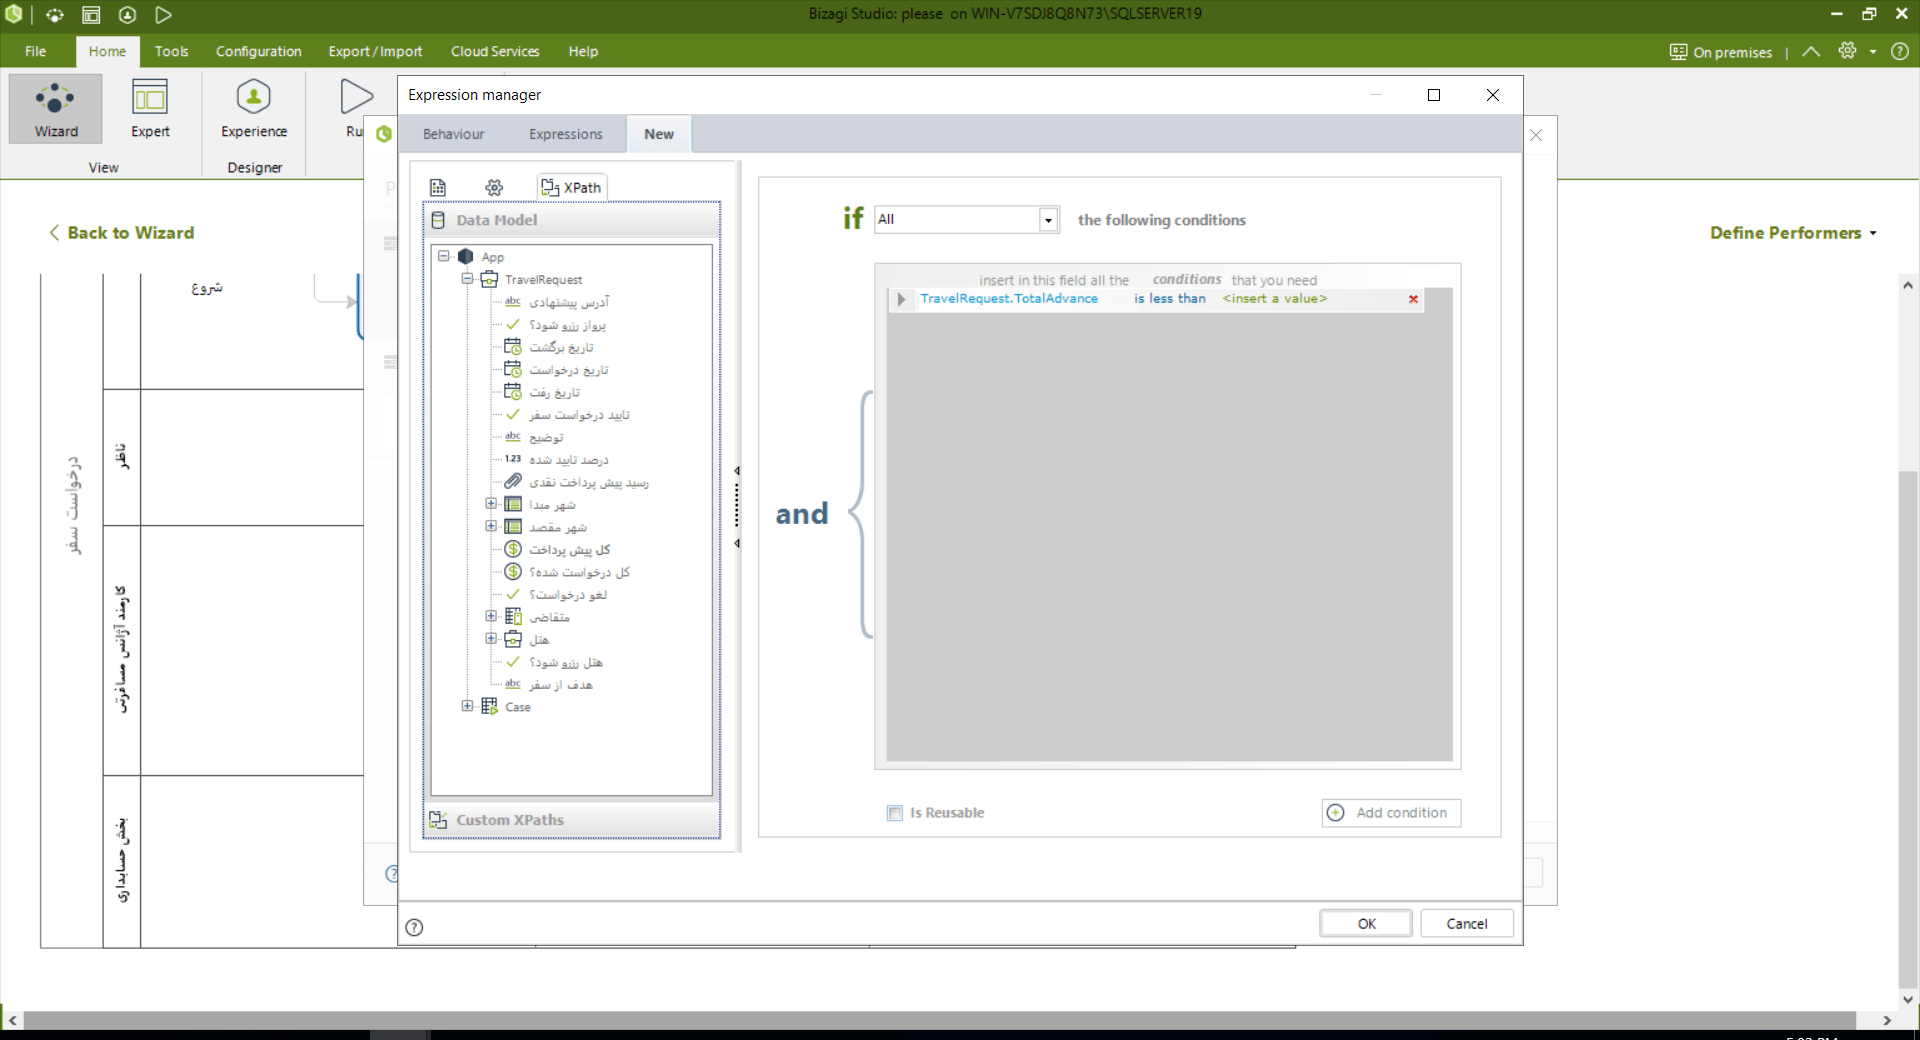Image resolution: width=1920 pixels, height=1040 pixels.
Task: Click the Add condition button
Action: [x=1391, y=813]
